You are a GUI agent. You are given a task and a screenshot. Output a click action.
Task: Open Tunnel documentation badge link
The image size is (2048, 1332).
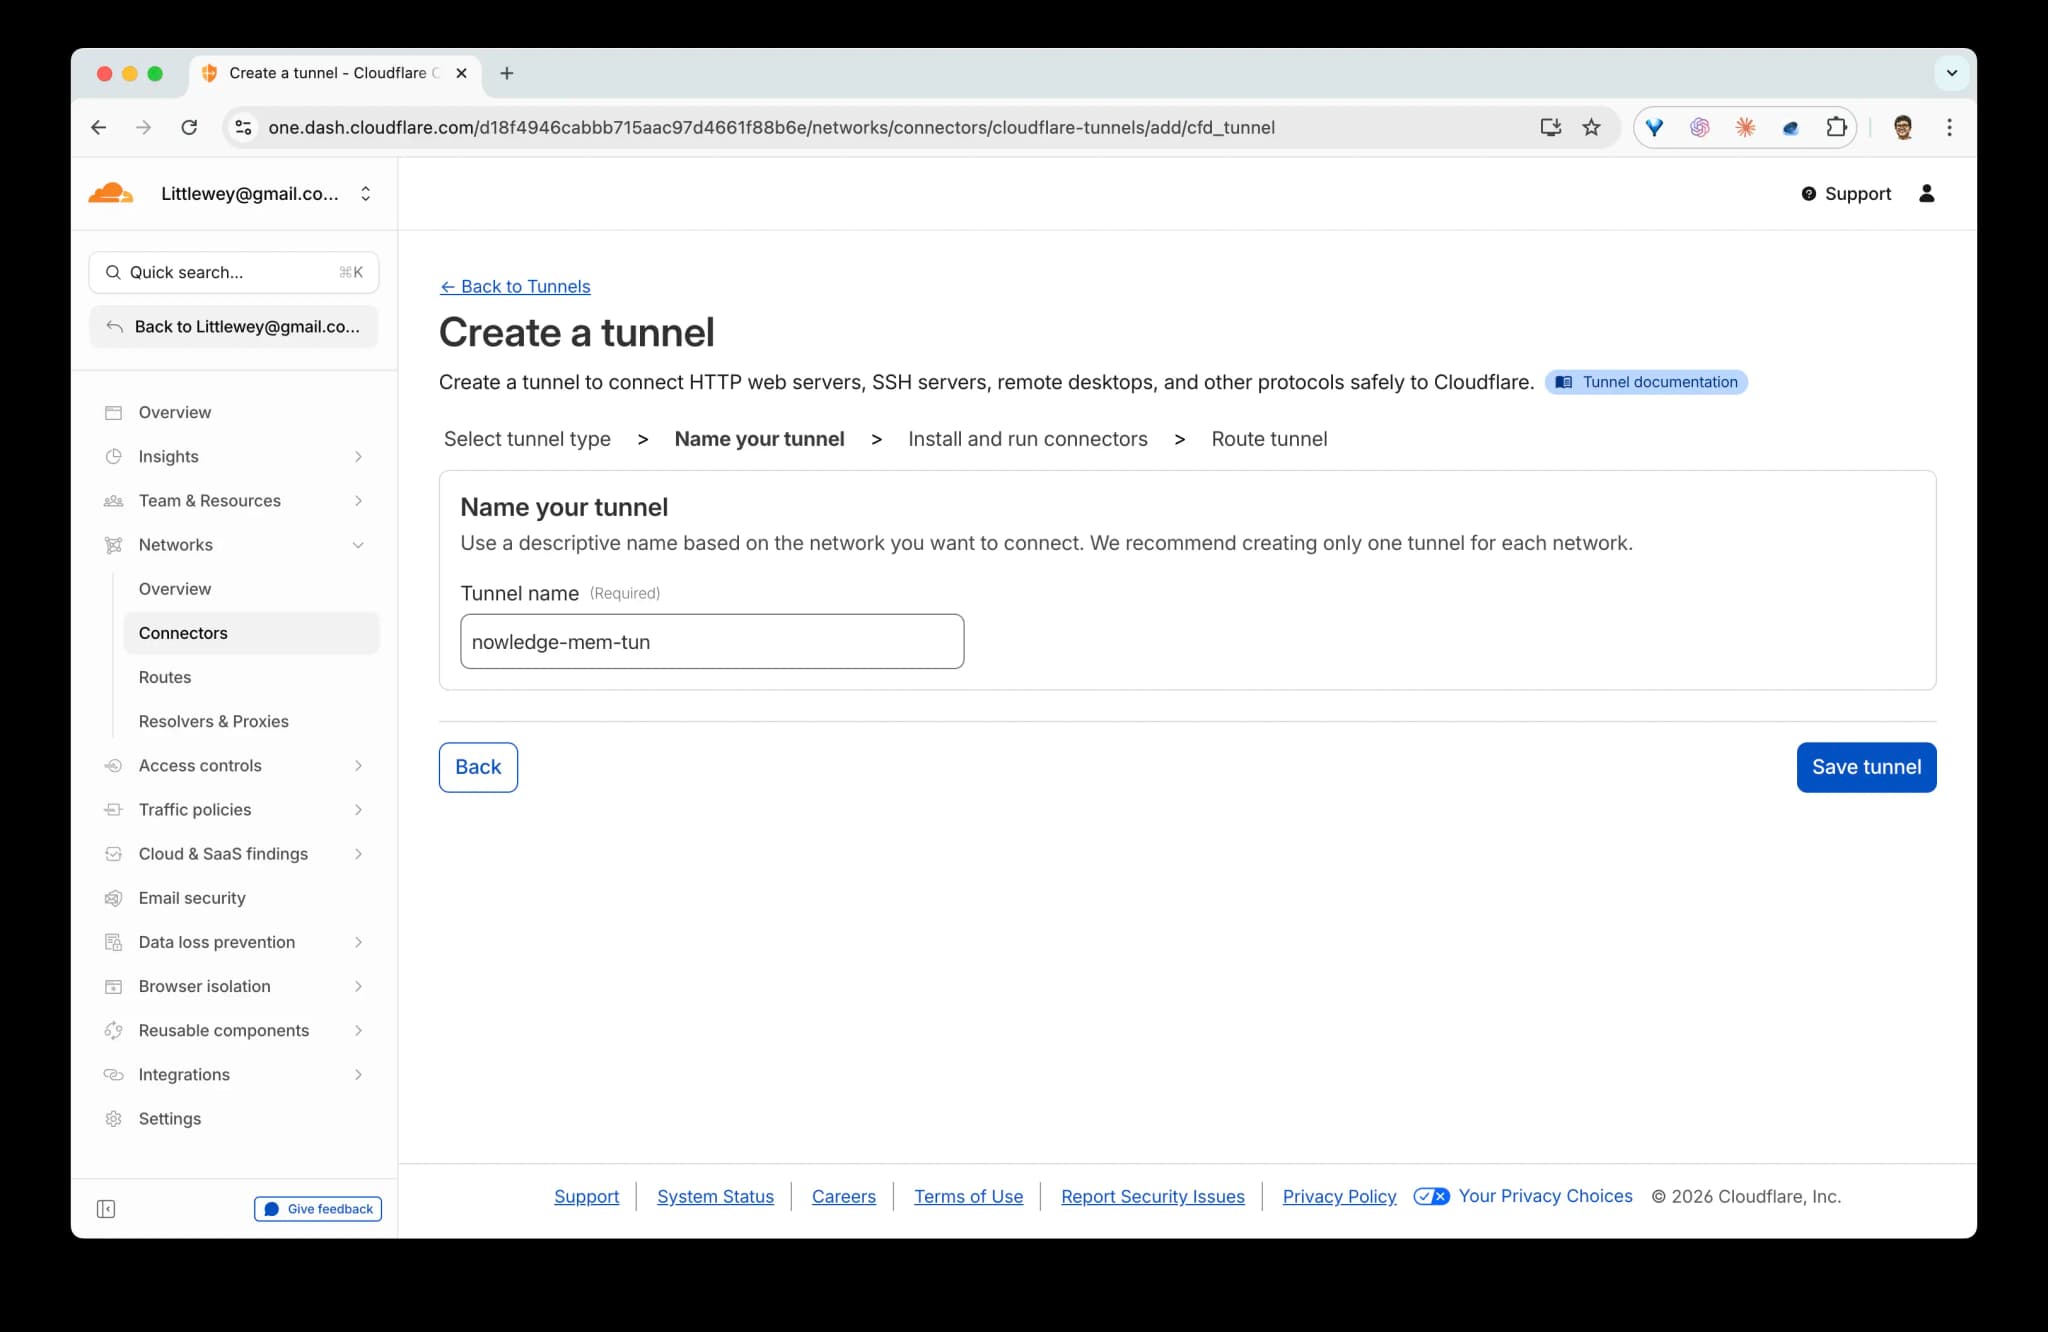click(1645, 382)
